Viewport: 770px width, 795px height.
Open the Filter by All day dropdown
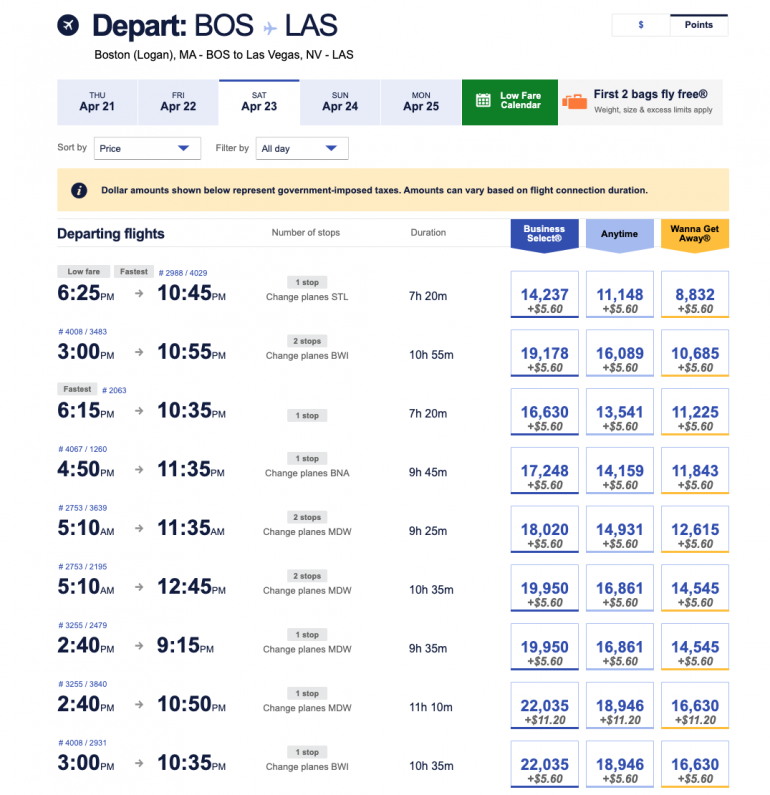302,148
